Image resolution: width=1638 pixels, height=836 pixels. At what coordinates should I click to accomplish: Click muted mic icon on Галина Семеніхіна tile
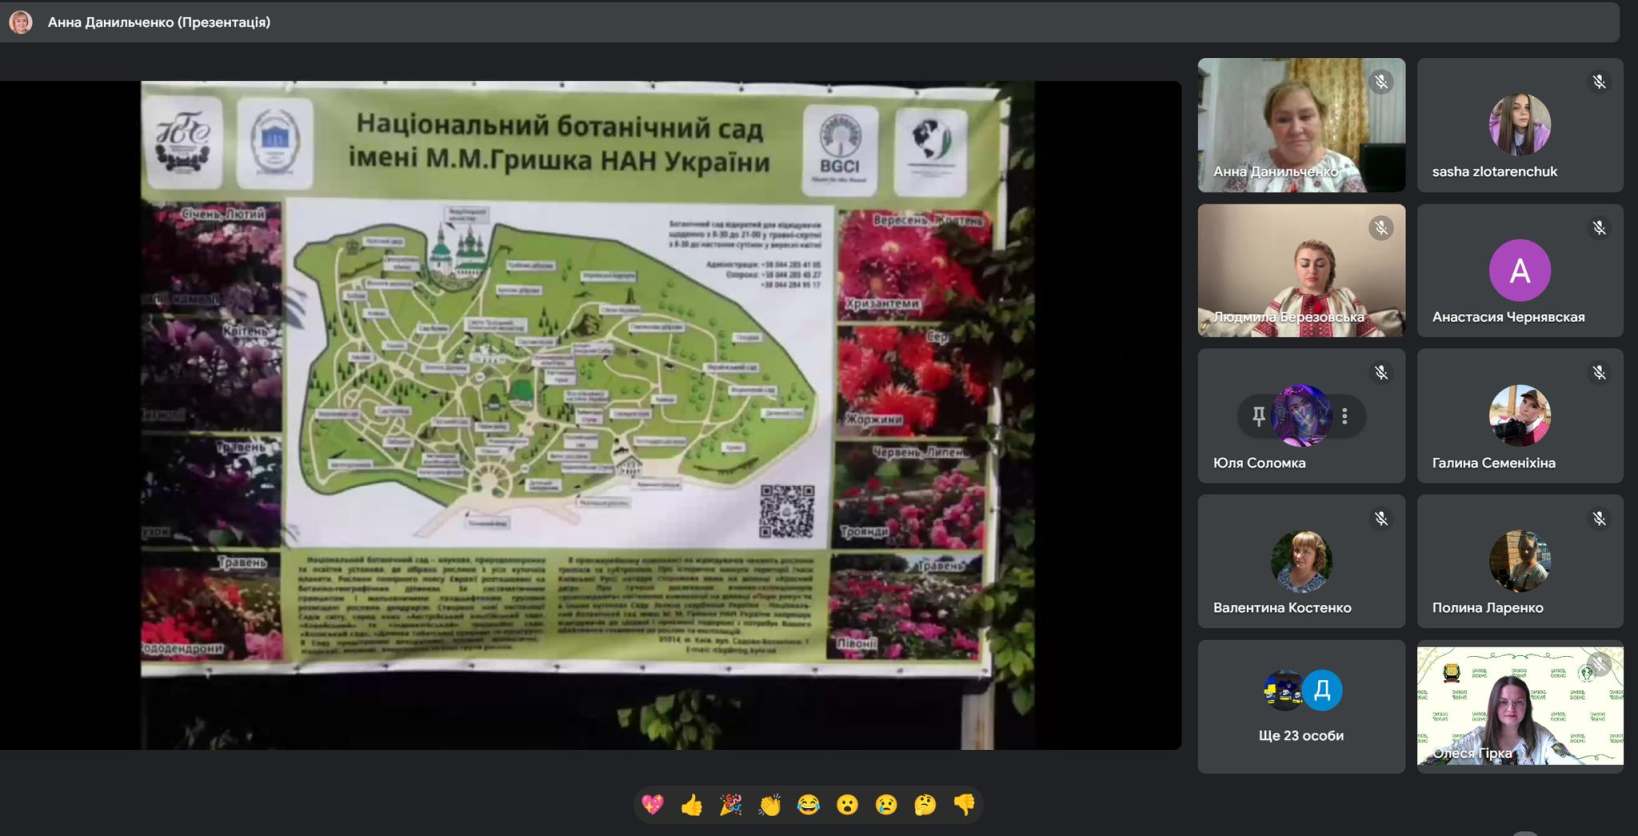click(x=1599, y=372)
